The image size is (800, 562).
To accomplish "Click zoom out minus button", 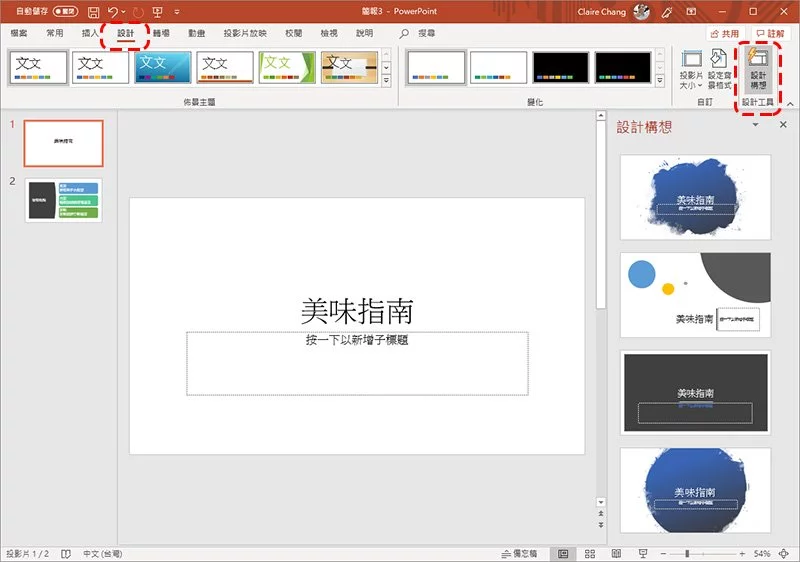I will (663, 554).
